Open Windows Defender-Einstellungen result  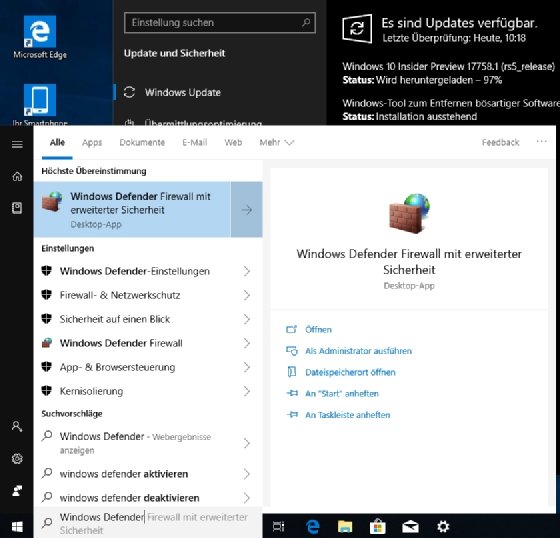tap(148, 271)
